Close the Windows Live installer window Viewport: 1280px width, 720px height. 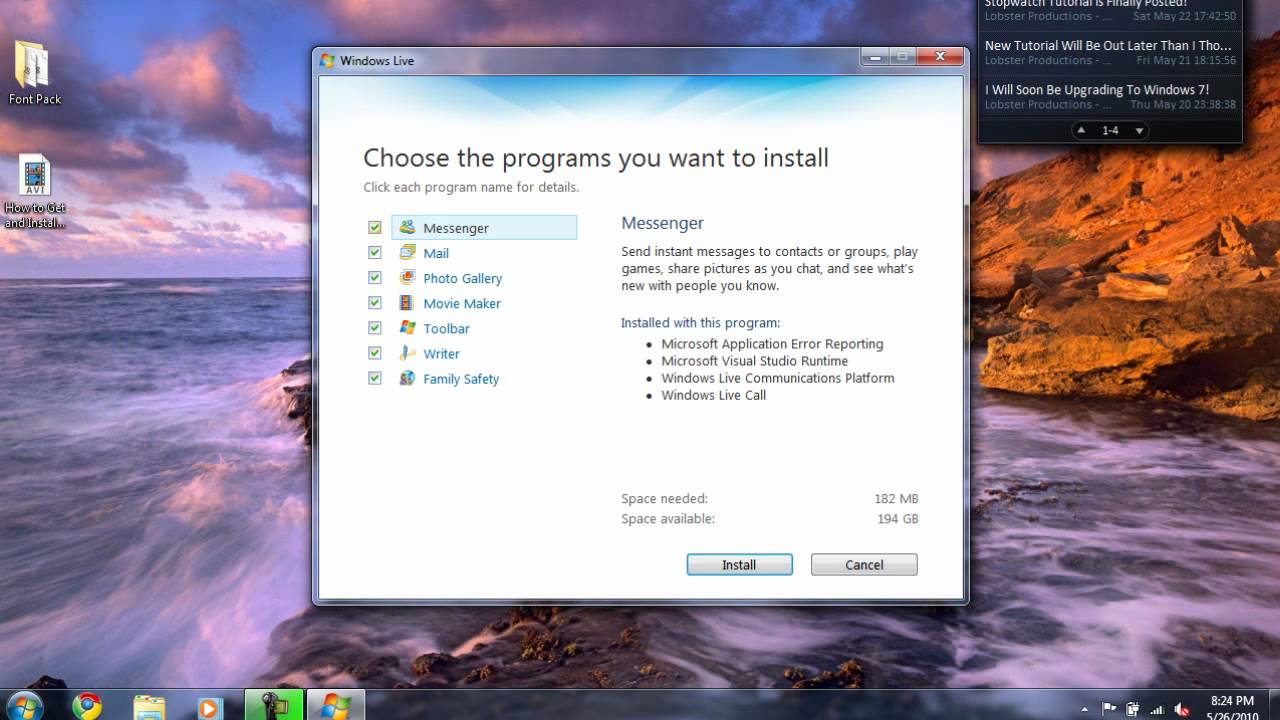click(941, 57)
